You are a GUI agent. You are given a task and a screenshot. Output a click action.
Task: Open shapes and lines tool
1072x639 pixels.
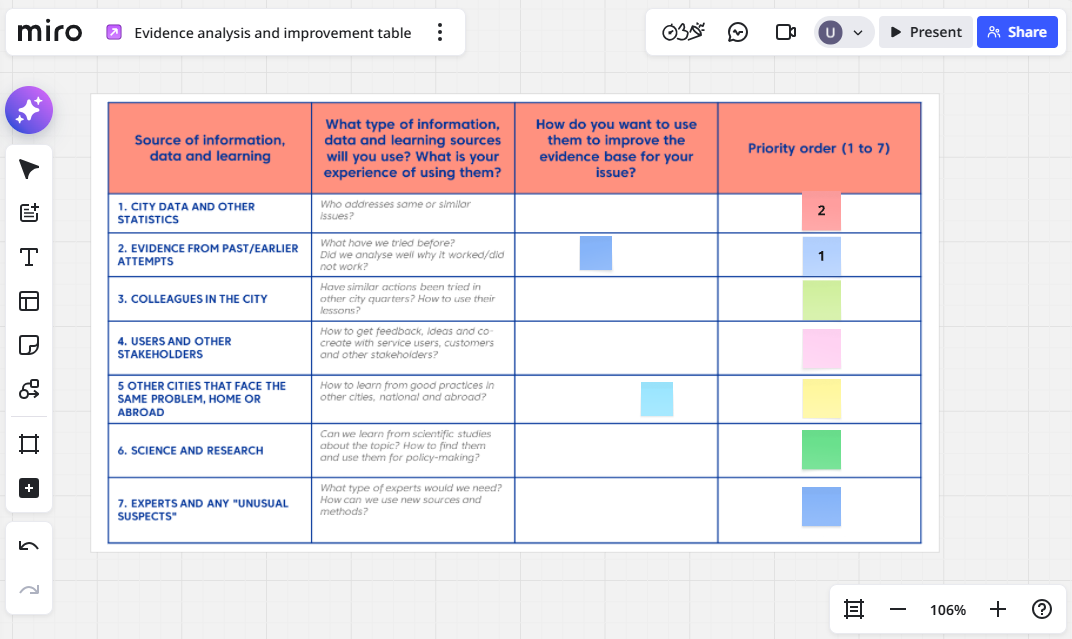point(29,389)
